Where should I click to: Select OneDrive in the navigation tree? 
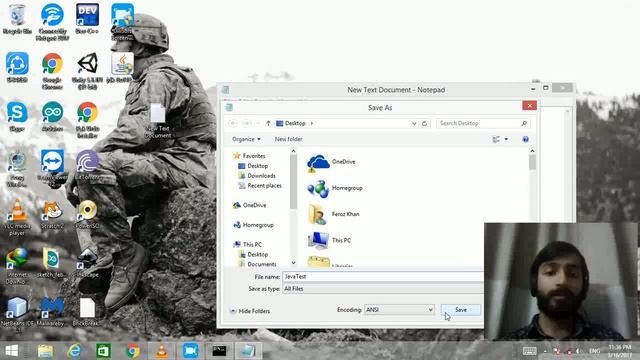250,205
